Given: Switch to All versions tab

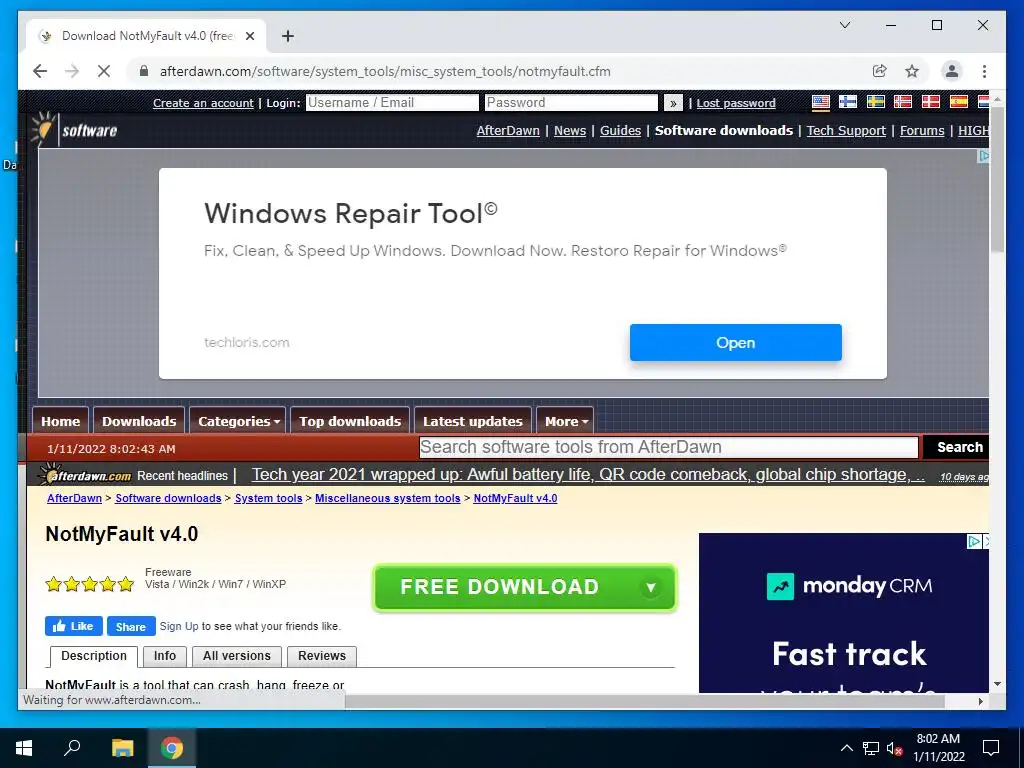Looking at the screenshot, I should [x=236, y=656].
